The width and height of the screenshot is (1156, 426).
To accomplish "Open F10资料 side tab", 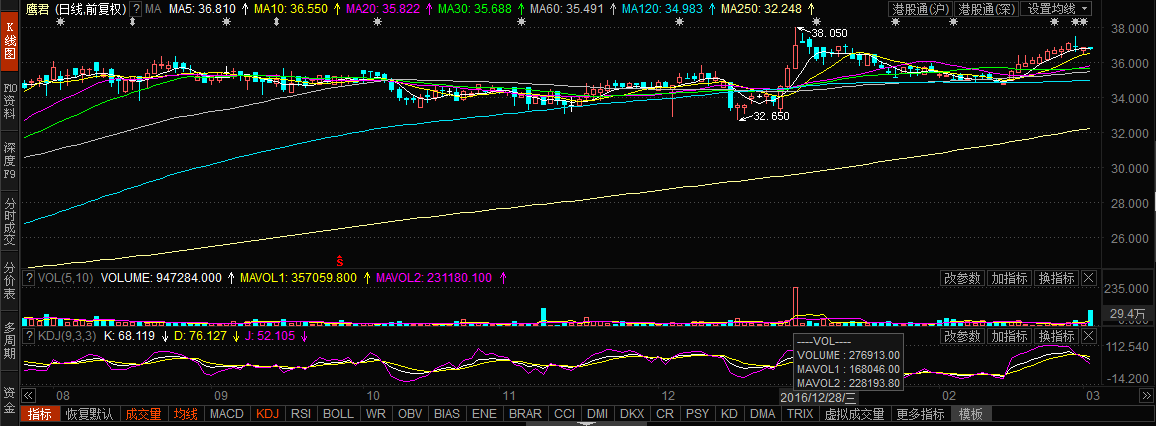I will click(x=10, y=100).
